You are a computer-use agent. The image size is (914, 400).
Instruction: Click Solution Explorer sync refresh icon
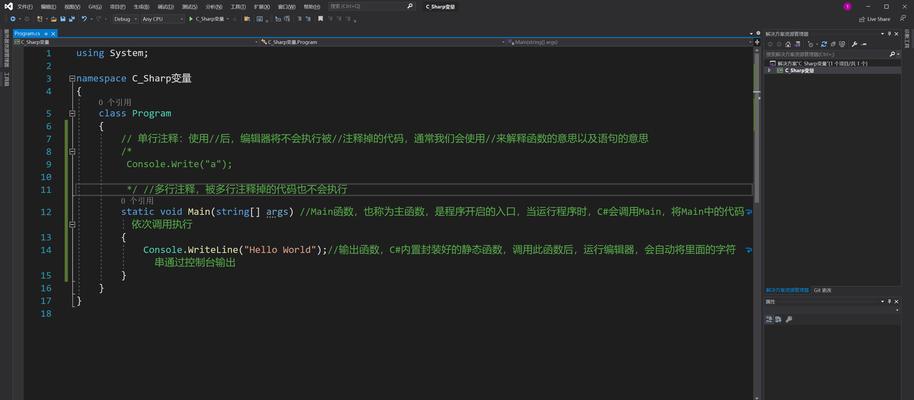pos(824,44)
